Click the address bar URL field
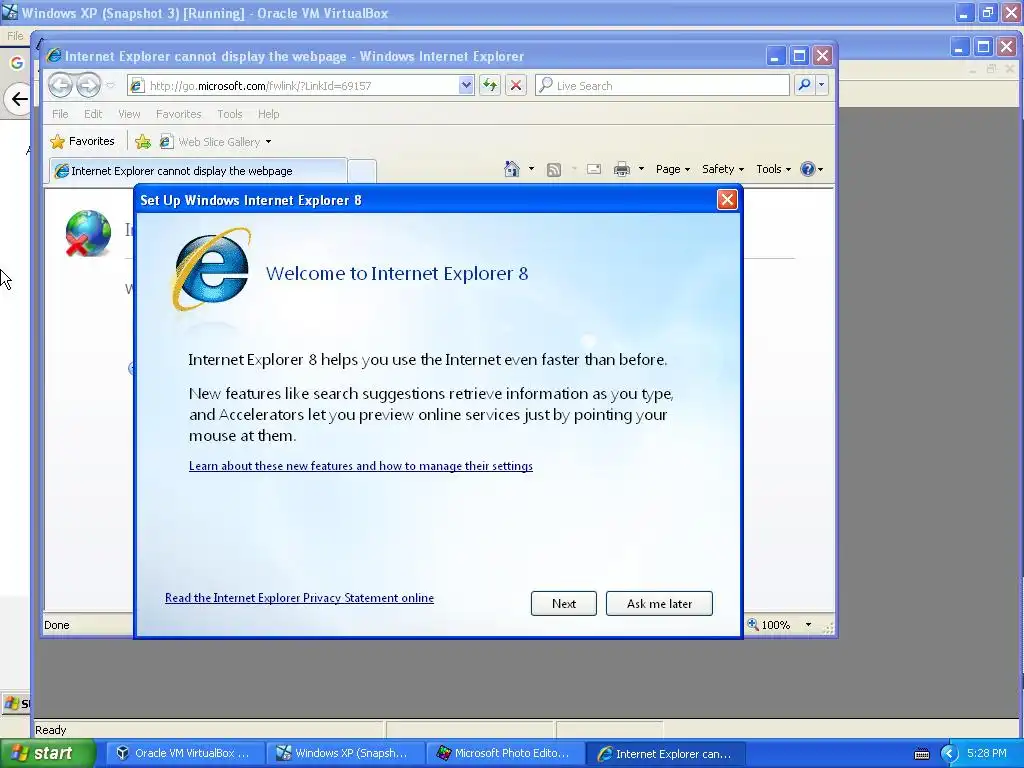This screenshot has height=768, width=1024. tap(293, 86)
